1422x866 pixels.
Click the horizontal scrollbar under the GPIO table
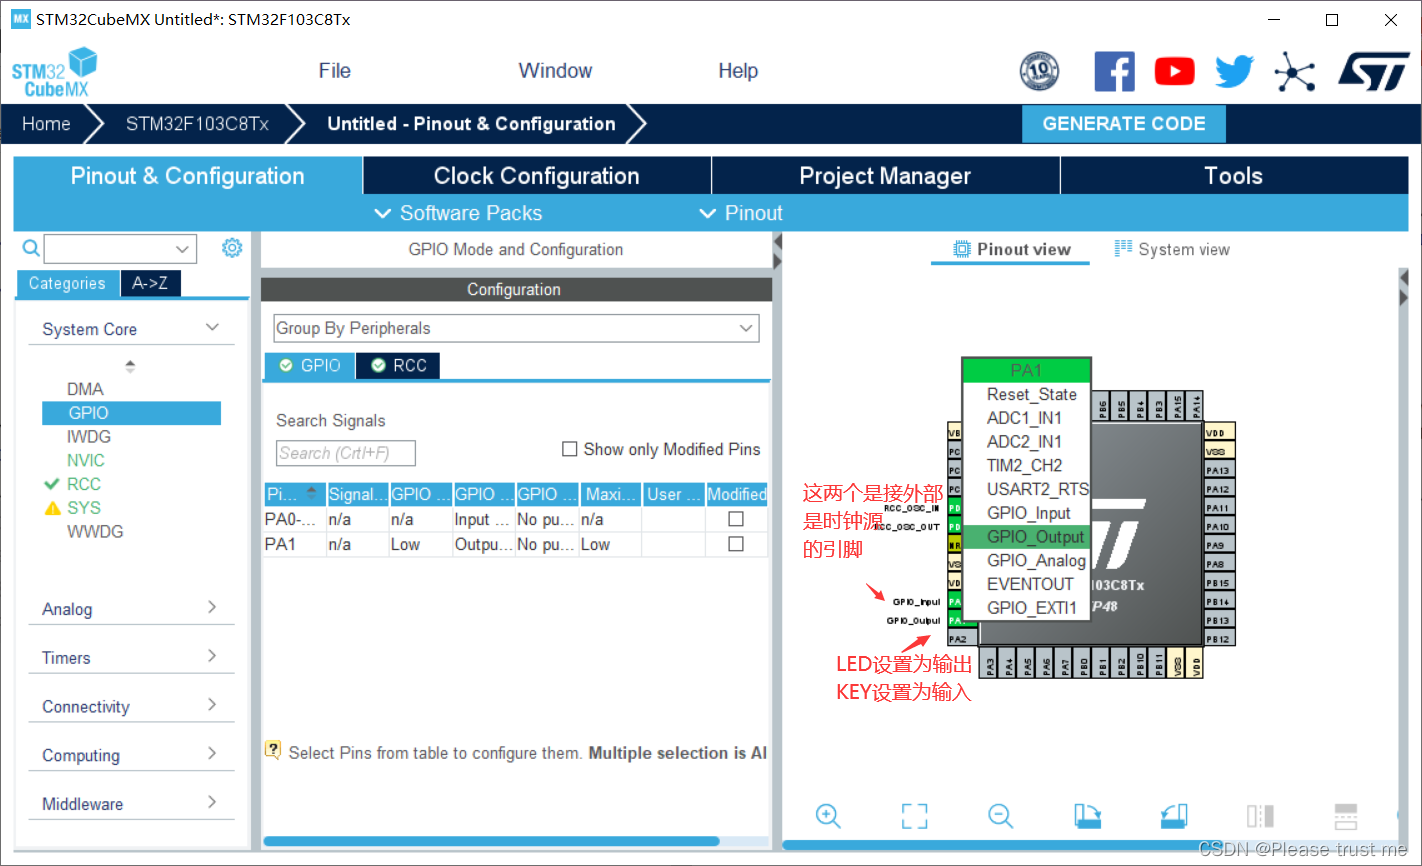[491, 842]
